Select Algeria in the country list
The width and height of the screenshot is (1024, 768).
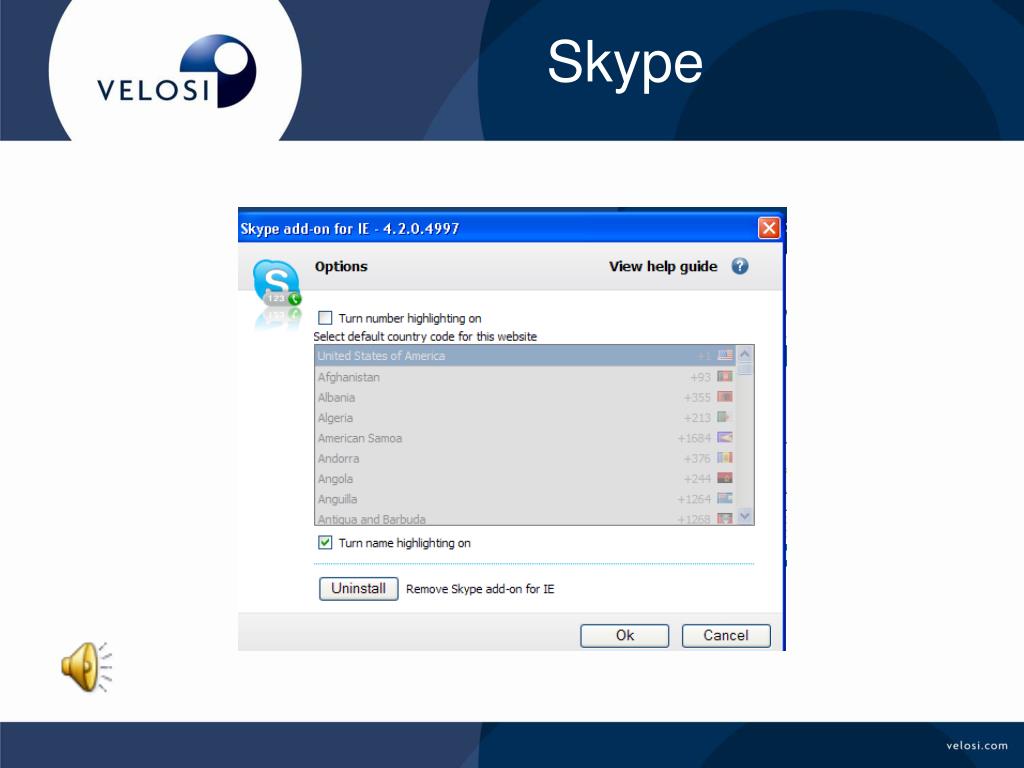[x=526, y=417]
